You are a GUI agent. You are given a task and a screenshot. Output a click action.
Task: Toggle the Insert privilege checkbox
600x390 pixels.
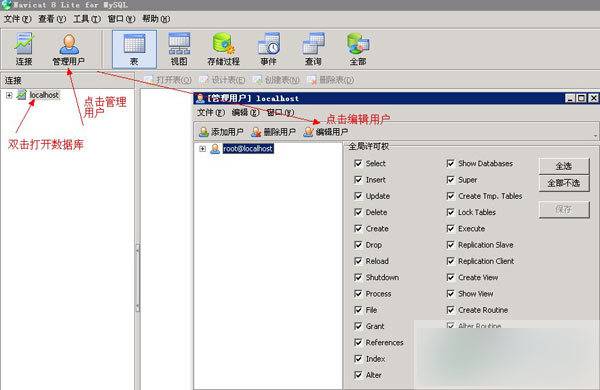pos(358,179)
